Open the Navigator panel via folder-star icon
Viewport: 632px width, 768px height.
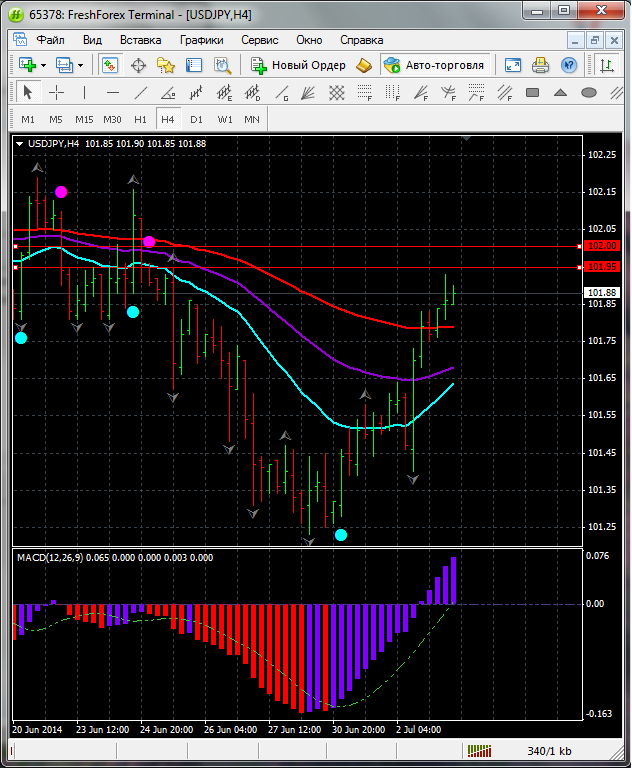click(166, 65)
